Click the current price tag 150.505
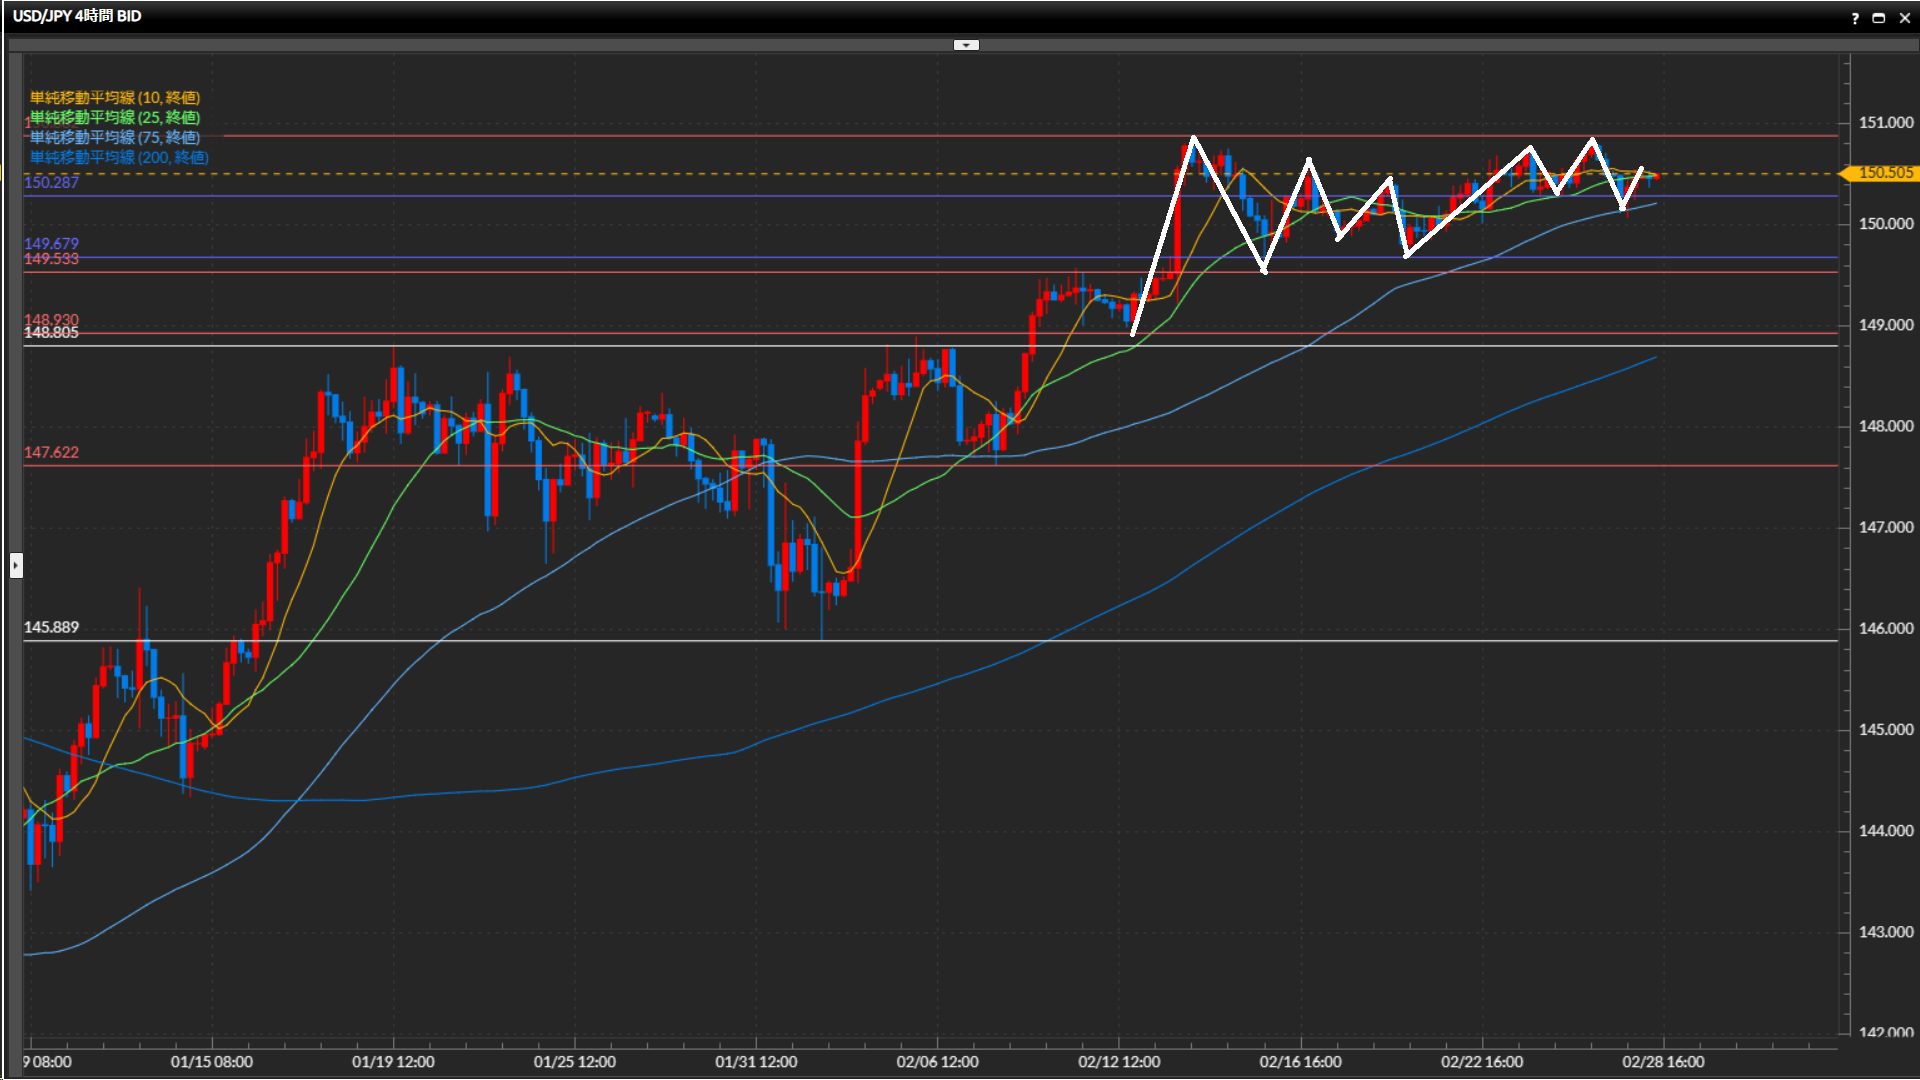 pos(1884,173)
